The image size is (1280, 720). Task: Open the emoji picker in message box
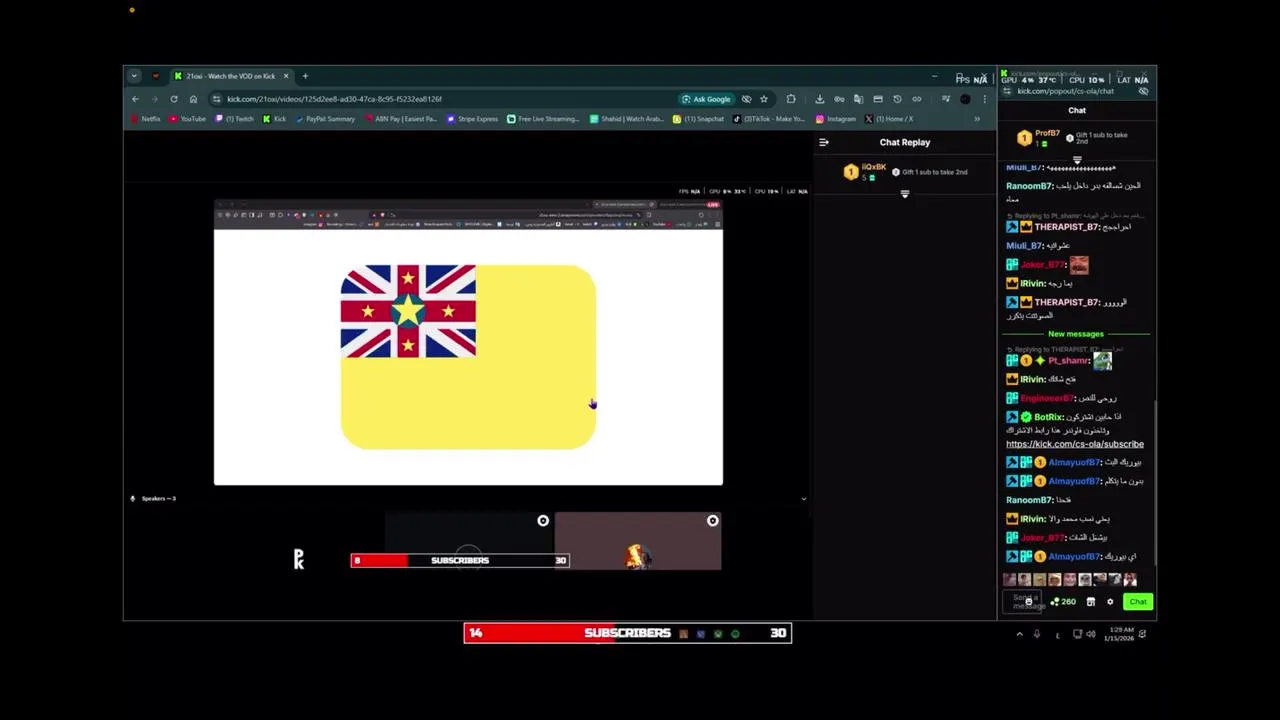coord(1029,602)
